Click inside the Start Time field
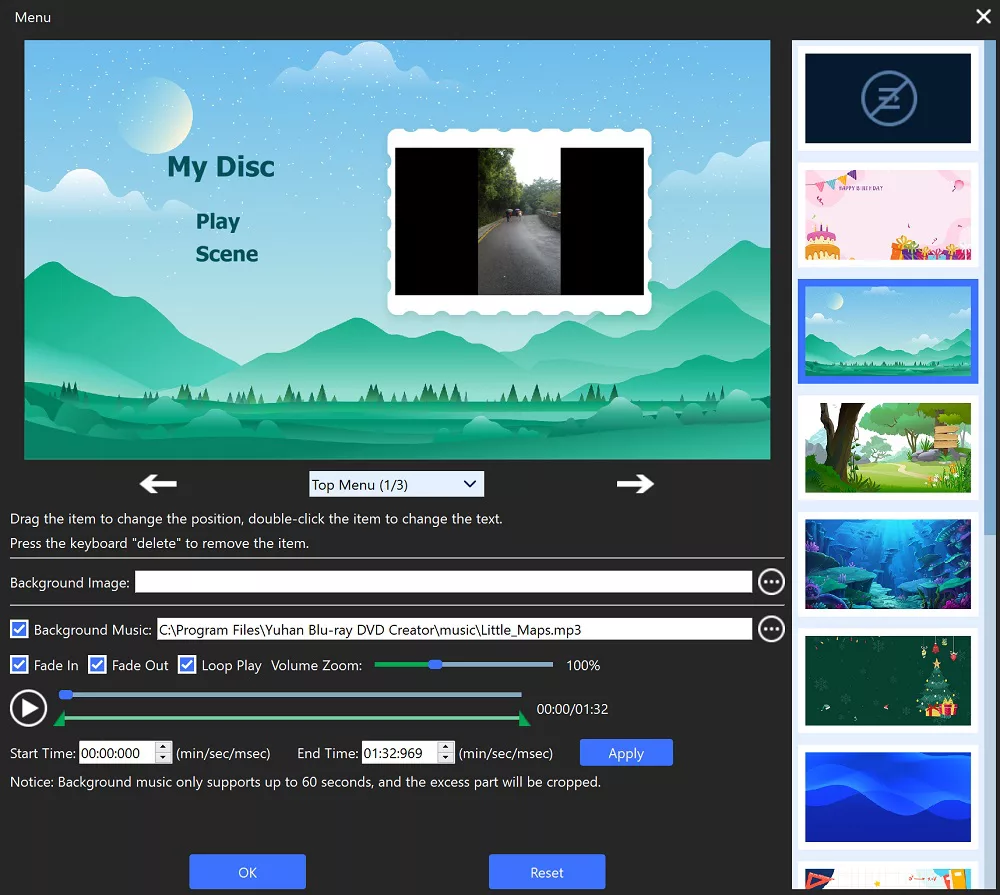1000x895 pixels. point(116,753)
